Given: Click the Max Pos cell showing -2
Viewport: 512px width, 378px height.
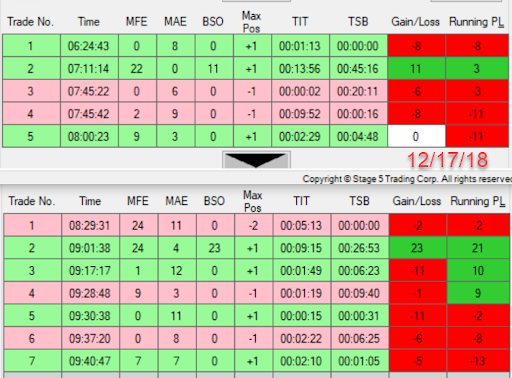Looking at the screenshot, I should point(254,225).
